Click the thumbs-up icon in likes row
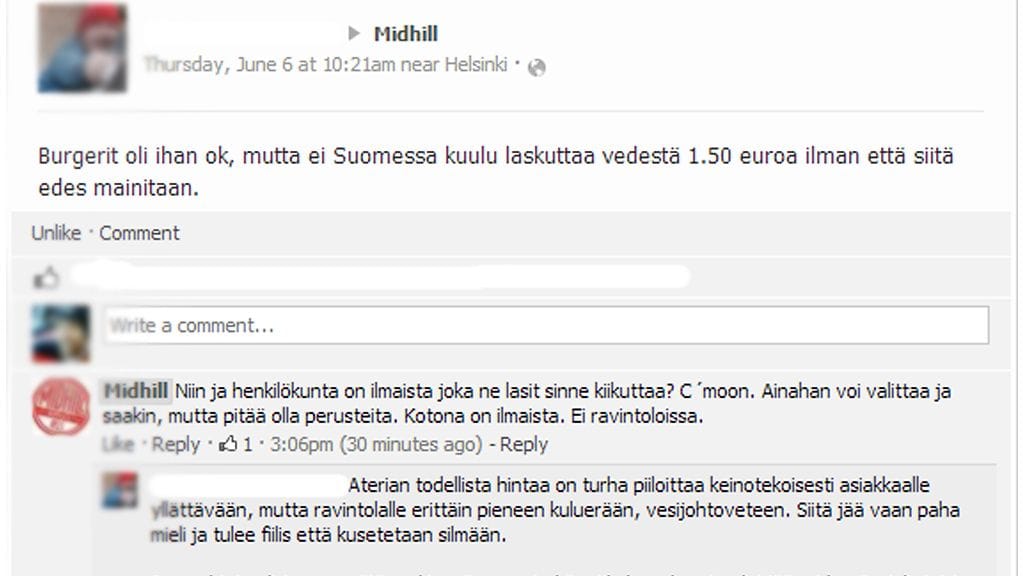 46,277
